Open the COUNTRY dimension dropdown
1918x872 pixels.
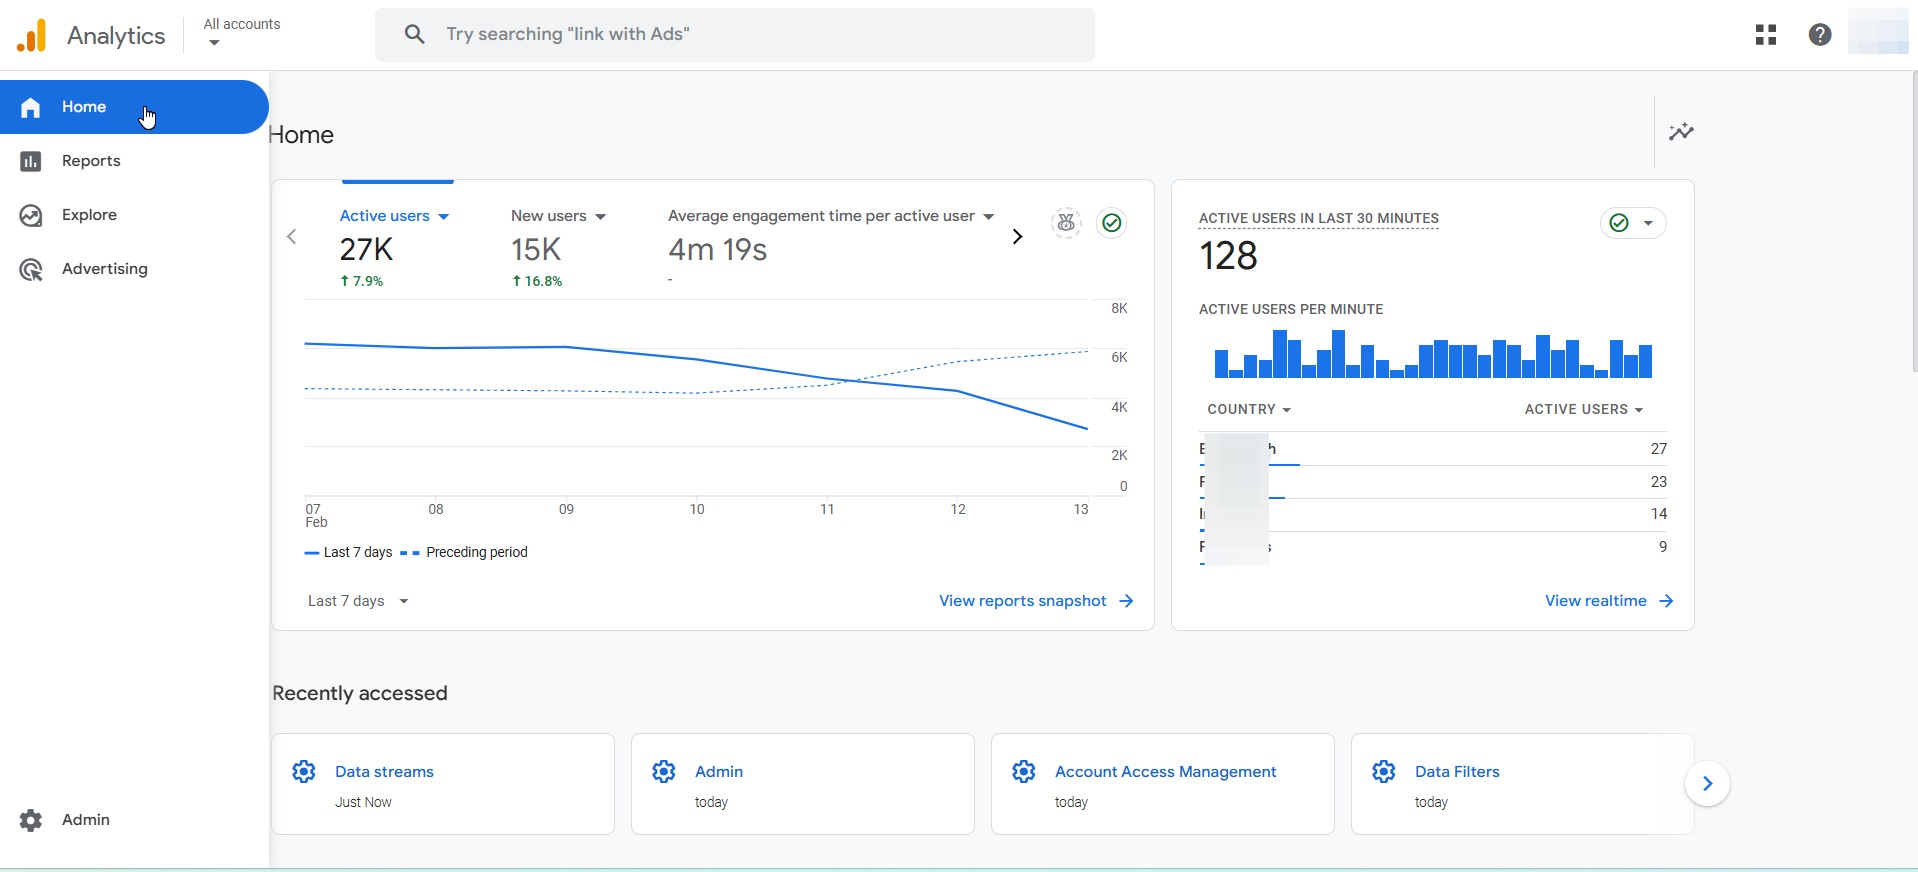point(1249,410)
